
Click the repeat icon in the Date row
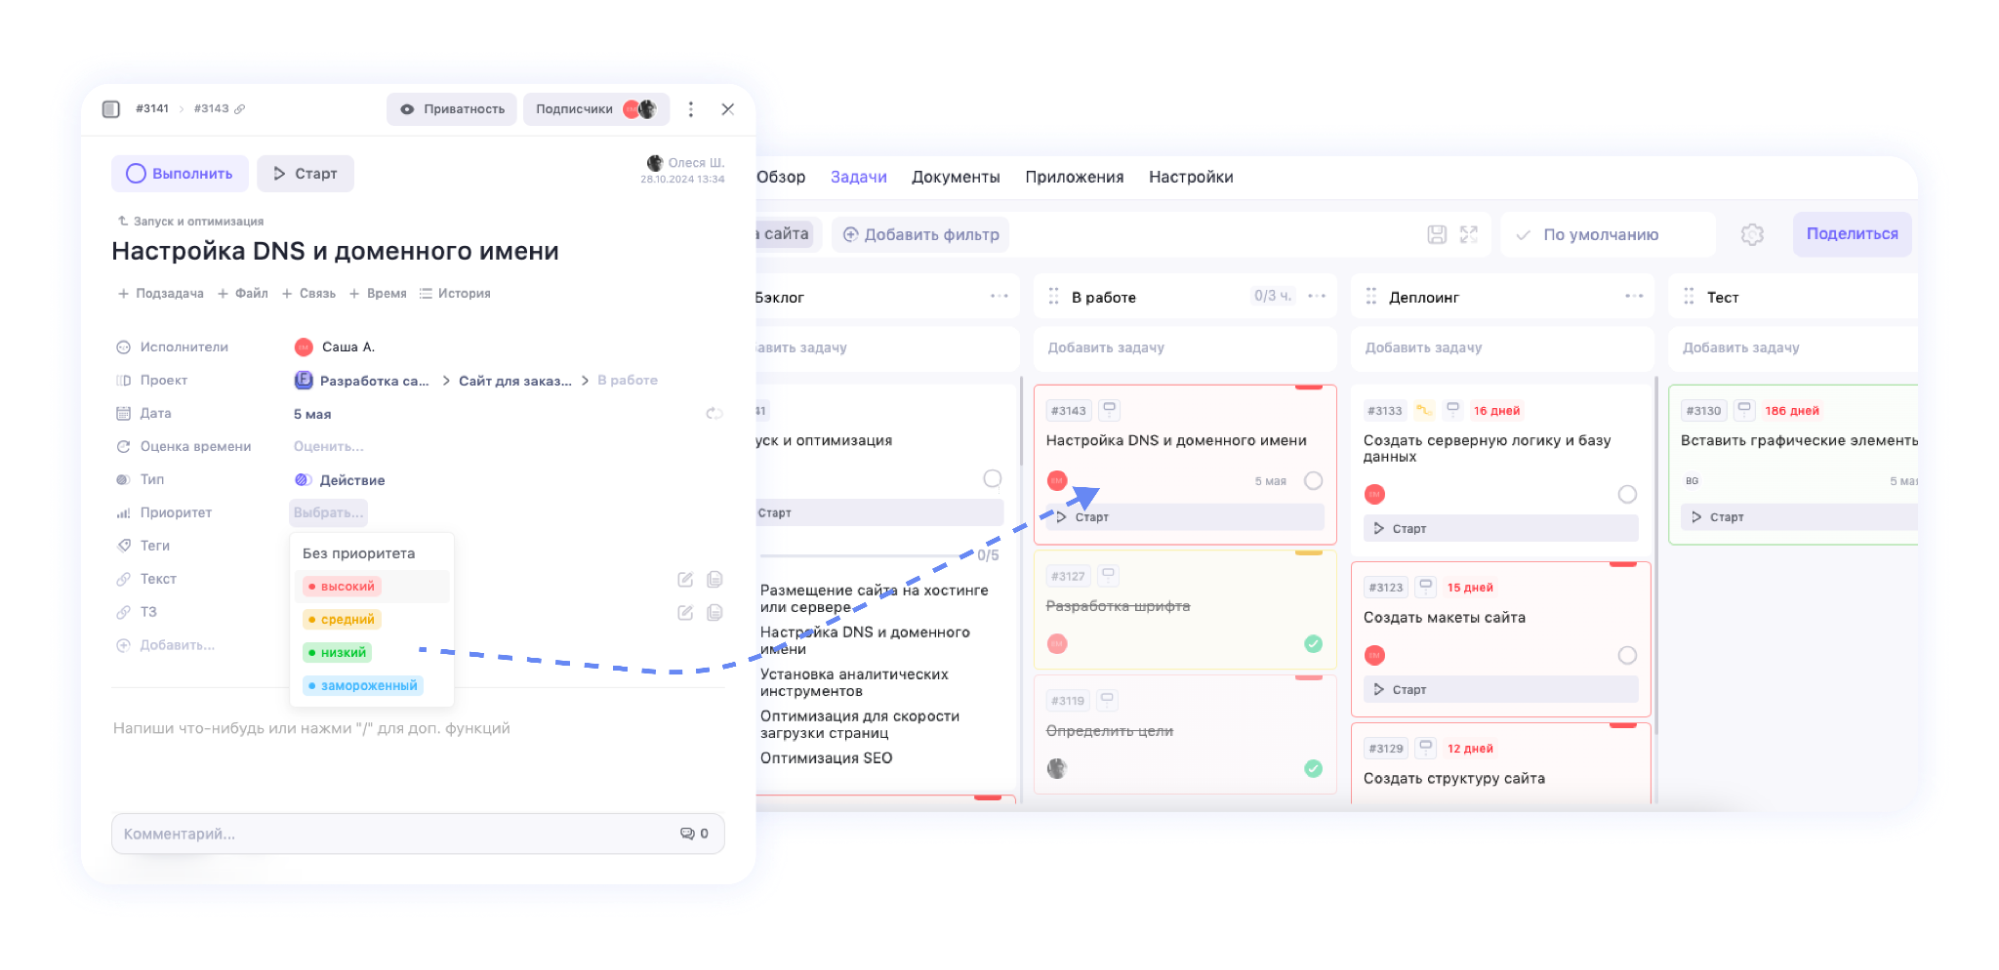[x=714, y=413]
